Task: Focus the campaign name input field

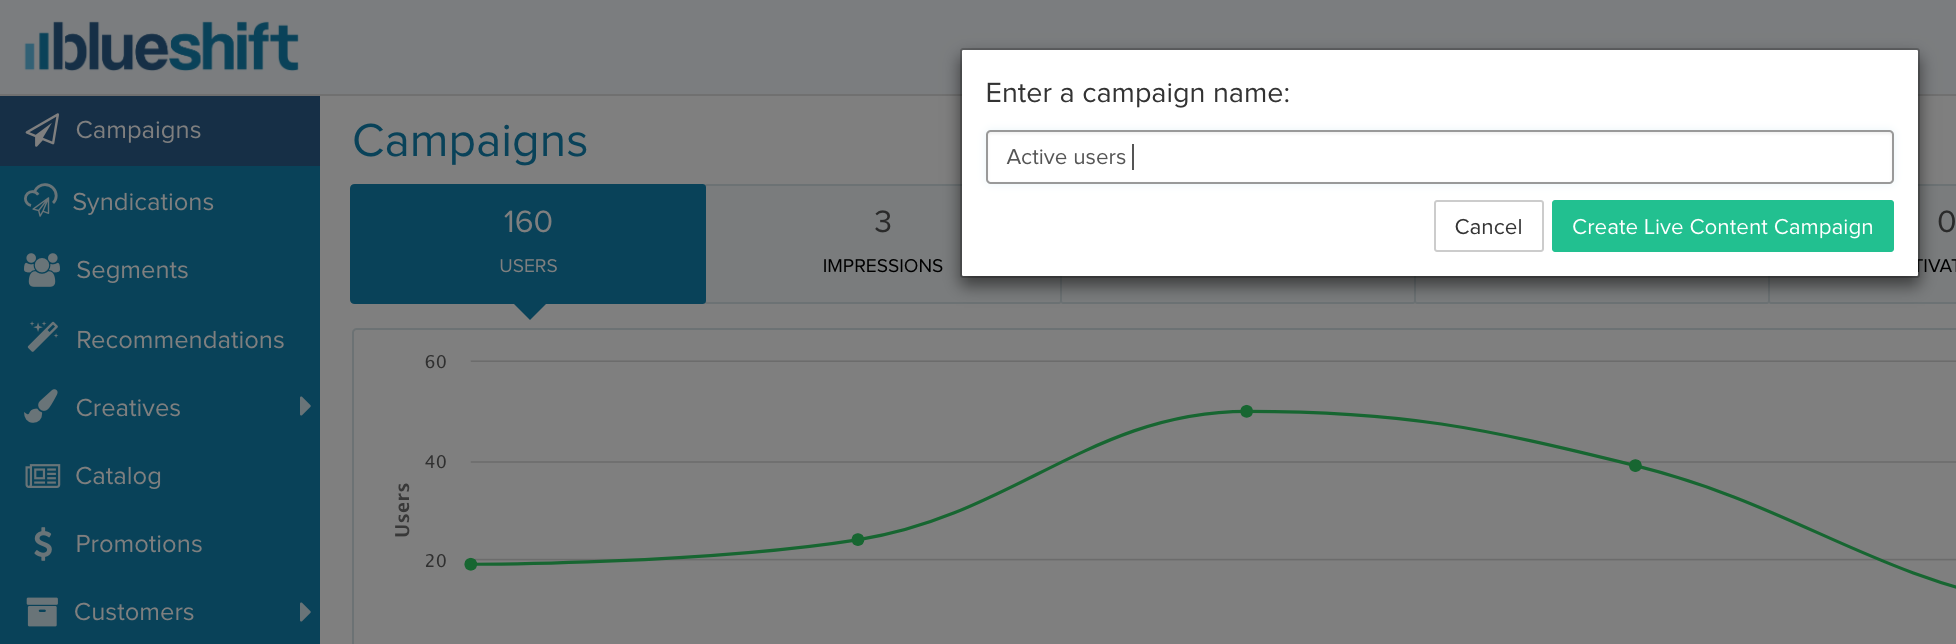Action: click(x=1439, y=157)
